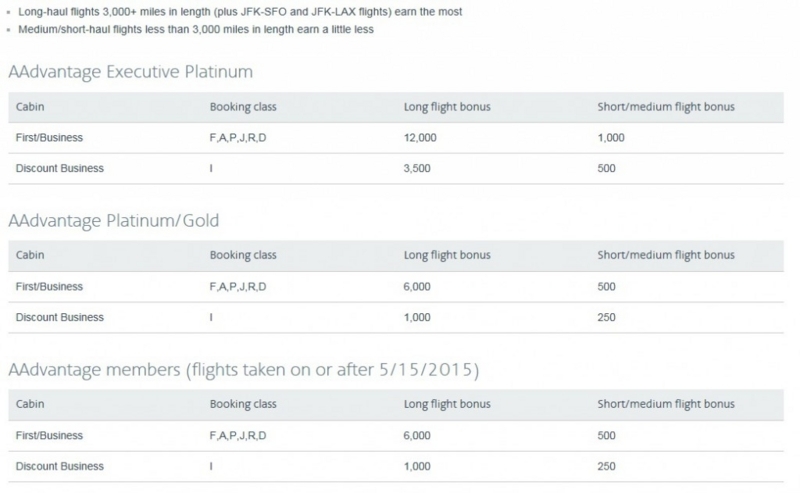800x493 pixels.
Task: Click the medium/short-haul flights bullet text
Action: pos(196,30)
